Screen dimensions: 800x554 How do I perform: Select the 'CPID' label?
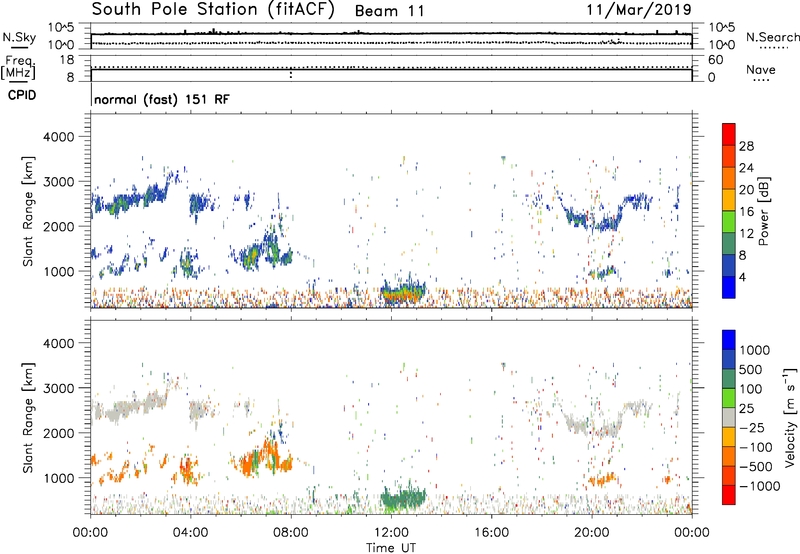point(22,95)
